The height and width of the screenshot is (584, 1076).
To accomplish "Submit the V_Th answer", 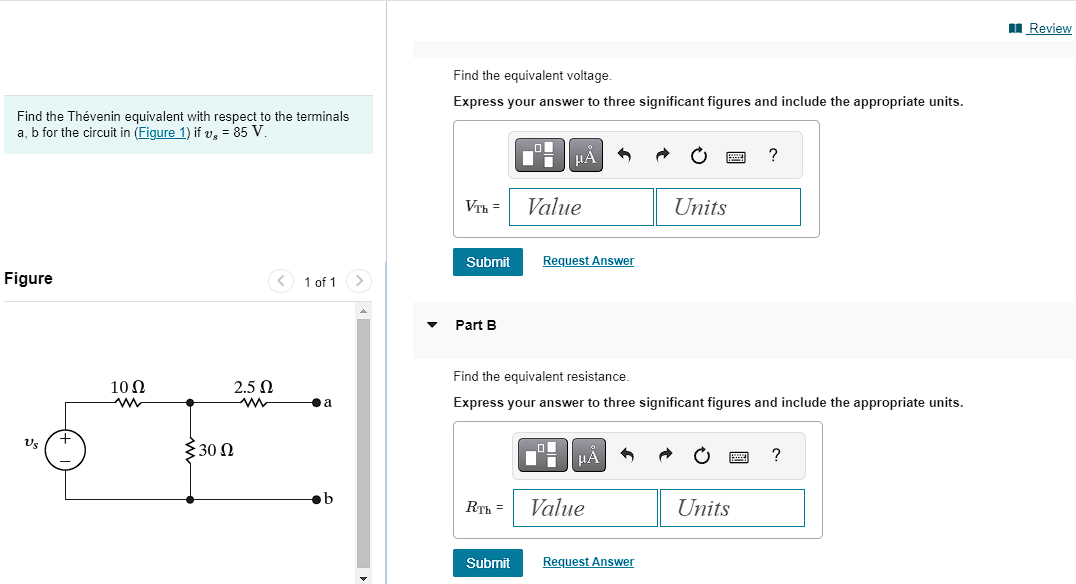I will (x=487, y=261).
